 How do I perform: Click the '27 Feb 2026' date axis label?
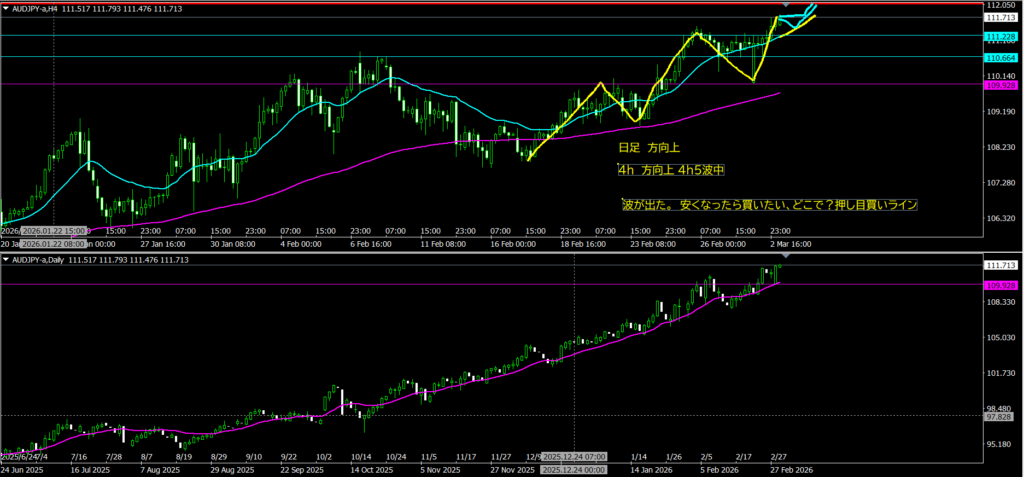[789, 468]
